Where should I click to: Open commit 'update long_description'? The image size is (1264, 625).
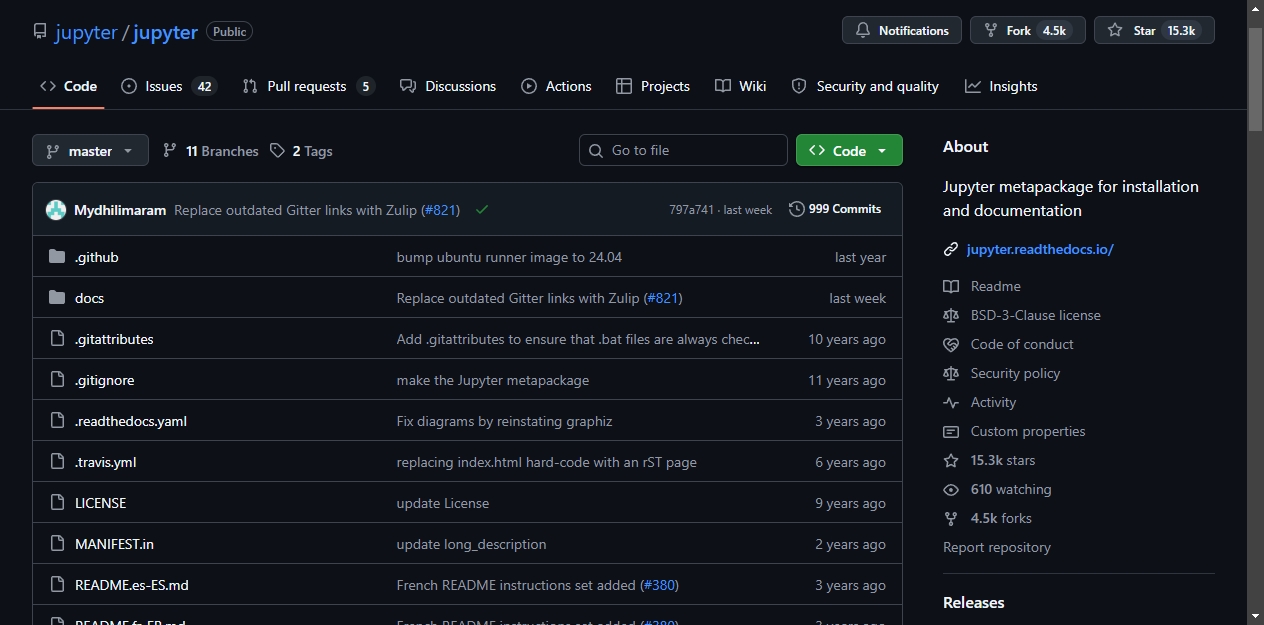[471, 544]
